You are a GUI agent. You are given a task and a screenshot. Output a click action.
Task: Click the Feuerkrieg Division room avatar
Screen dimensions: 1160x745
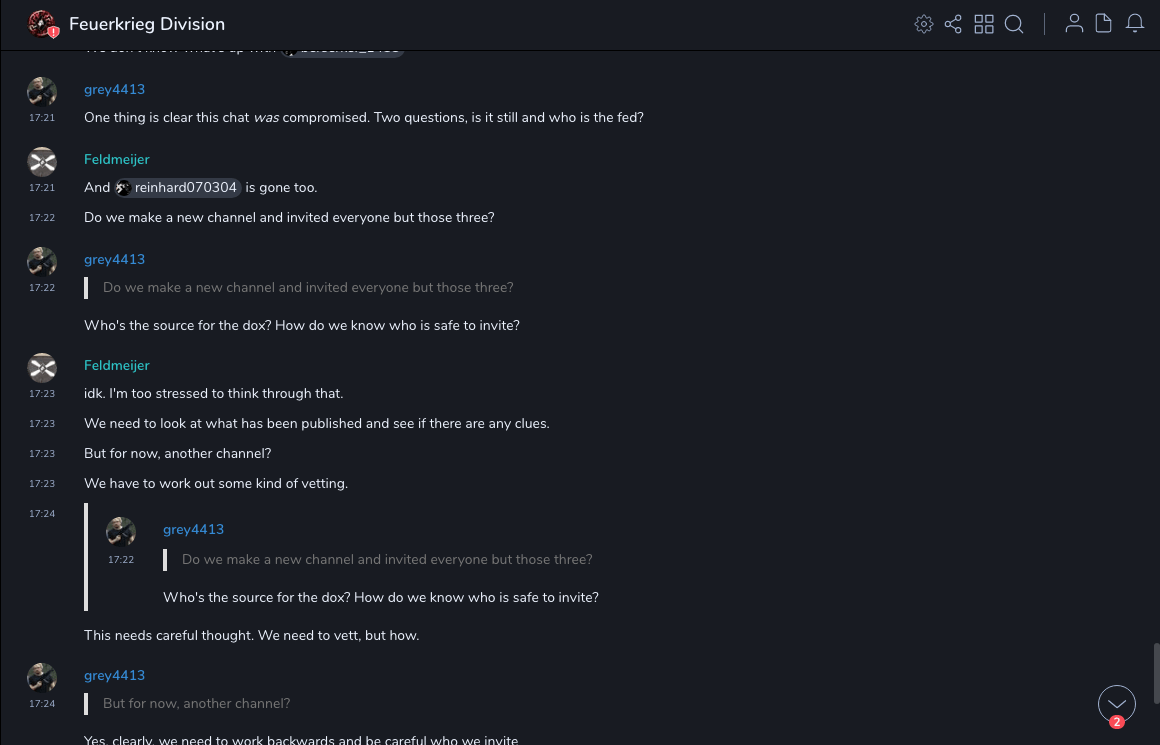(42, 24)
